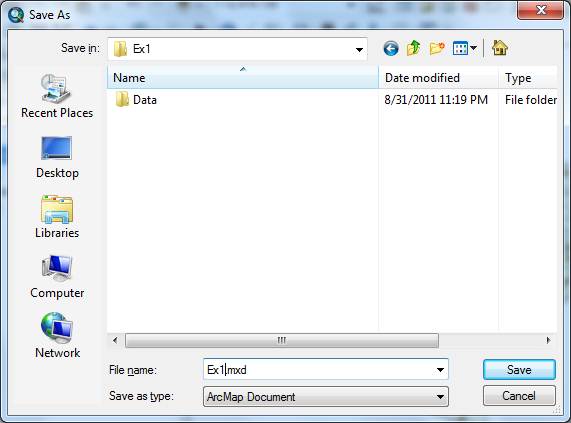
Task: Select Computer in the places bar
Action: [57, 277]
